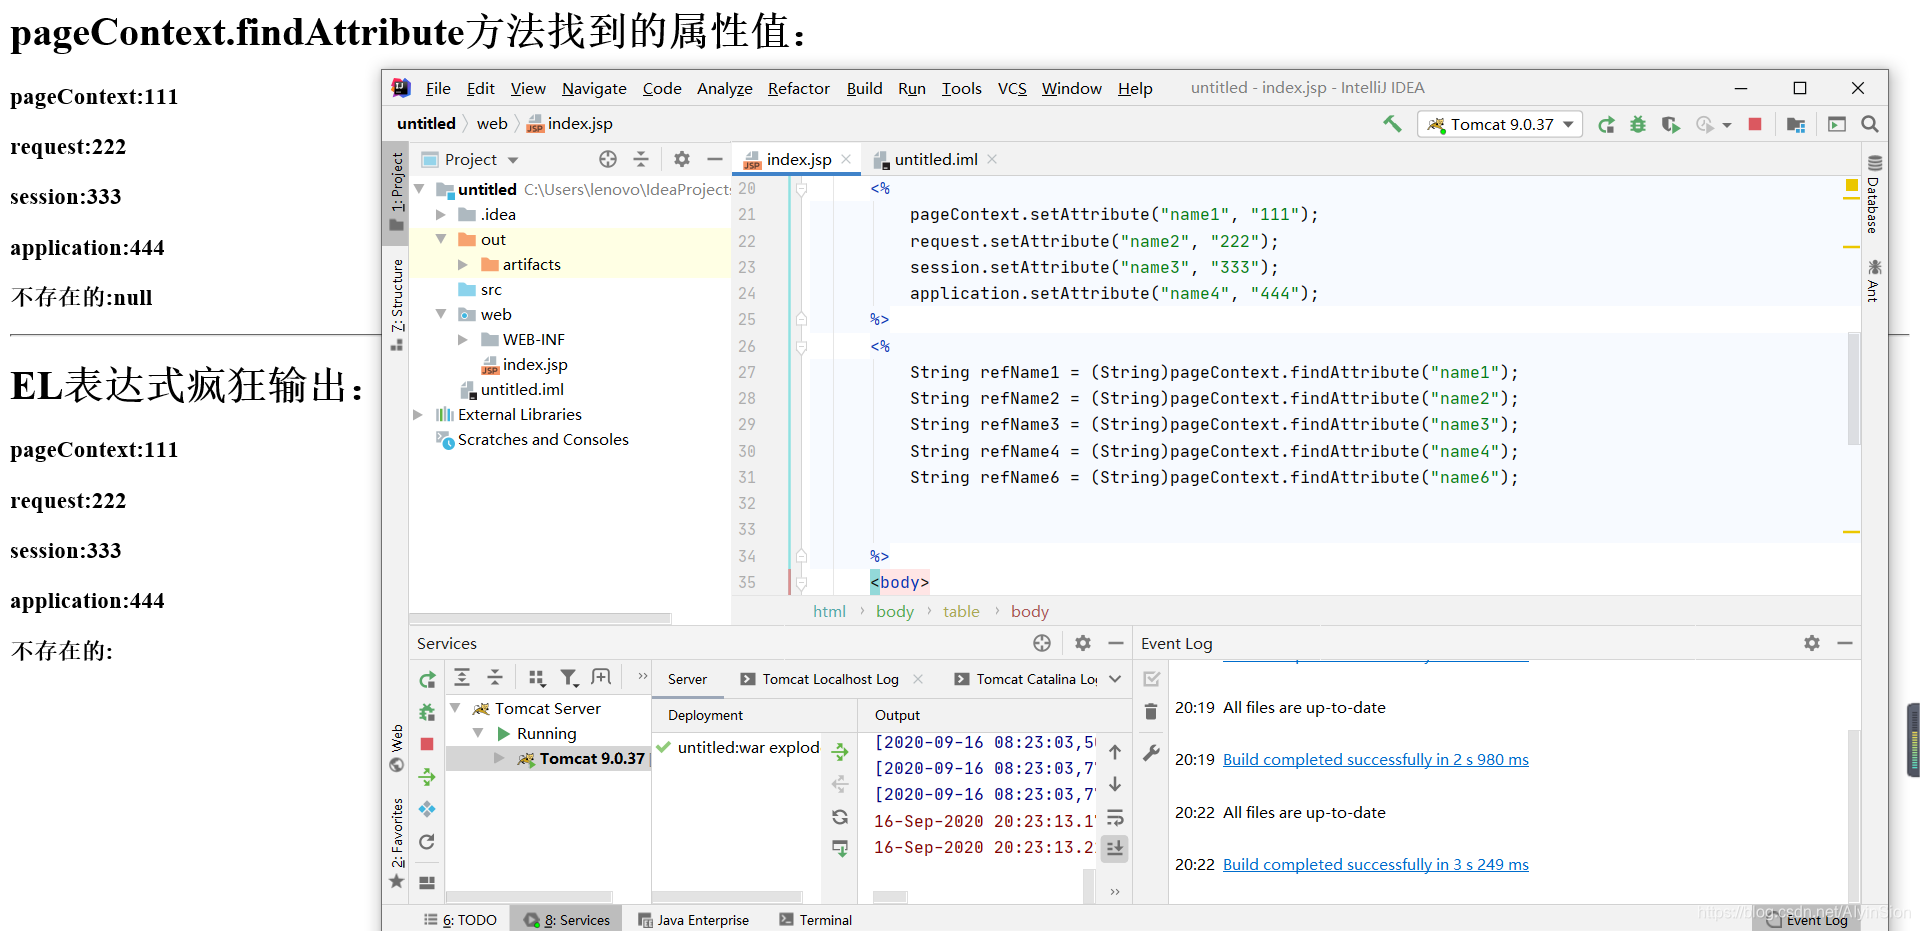Open the Tomcat Catalina Log tab
Screen dimensions: 1920x931
pyautogui.click(x=1027, y=679)
